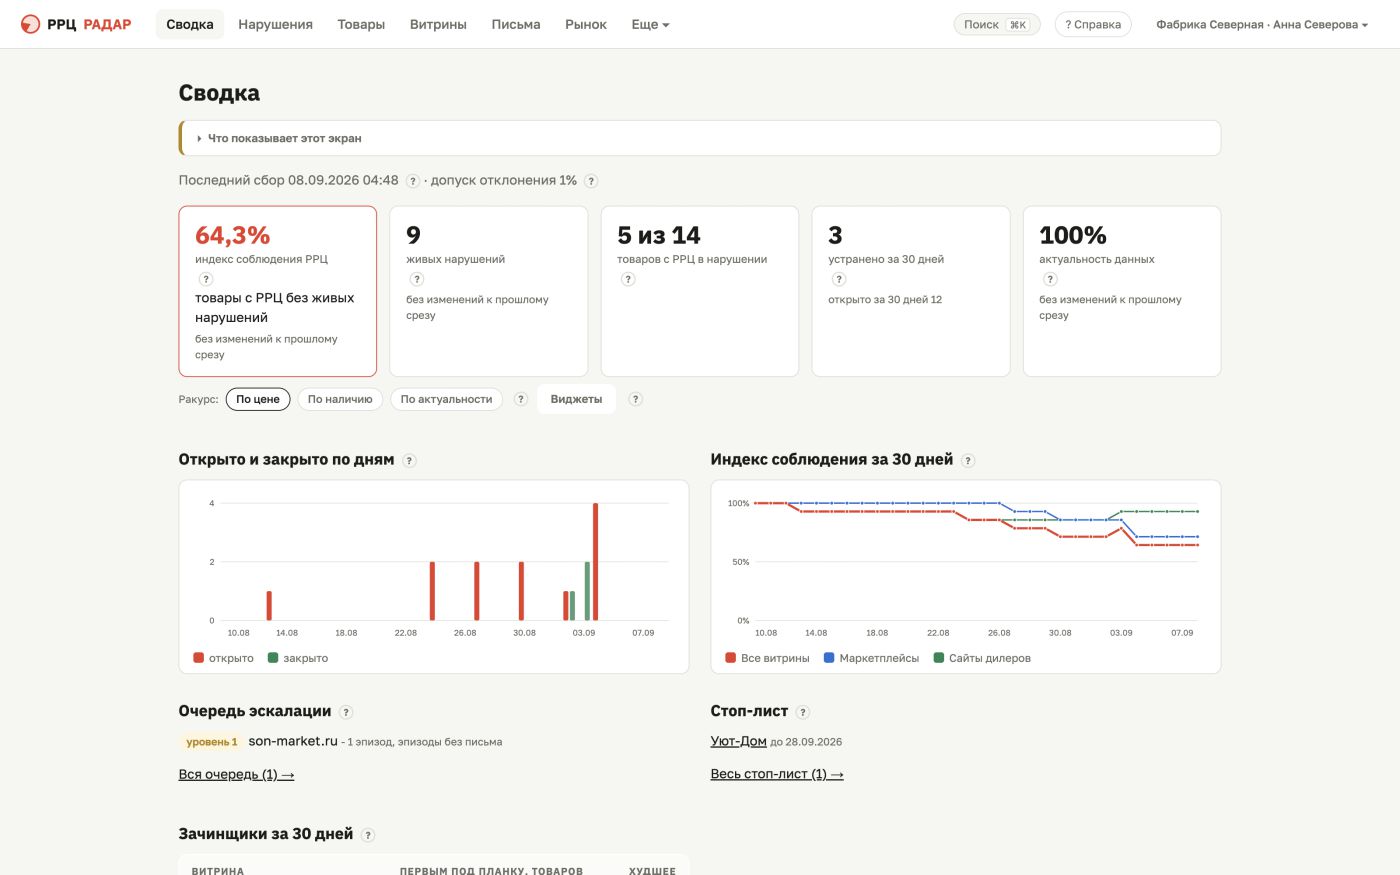This screenshot has width=1400, height=875.
Task: Click the red Все витрины legend swatch
Action: click(730, 658)
